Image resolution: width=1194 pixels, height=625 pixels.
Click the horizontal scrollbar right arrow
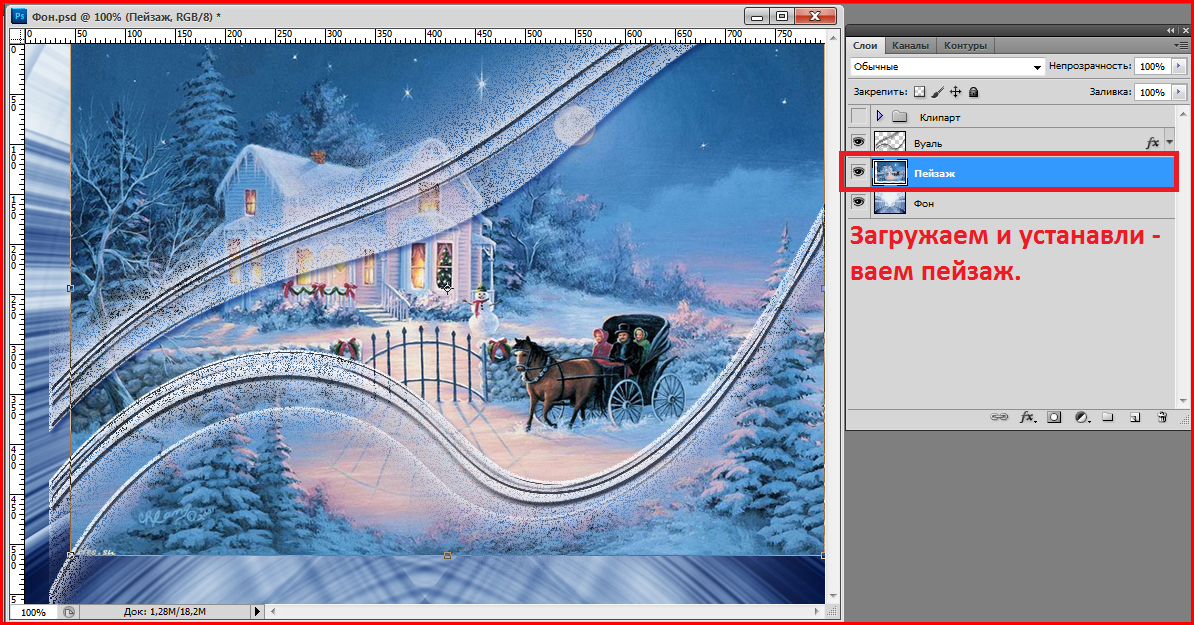click(819, 611)
